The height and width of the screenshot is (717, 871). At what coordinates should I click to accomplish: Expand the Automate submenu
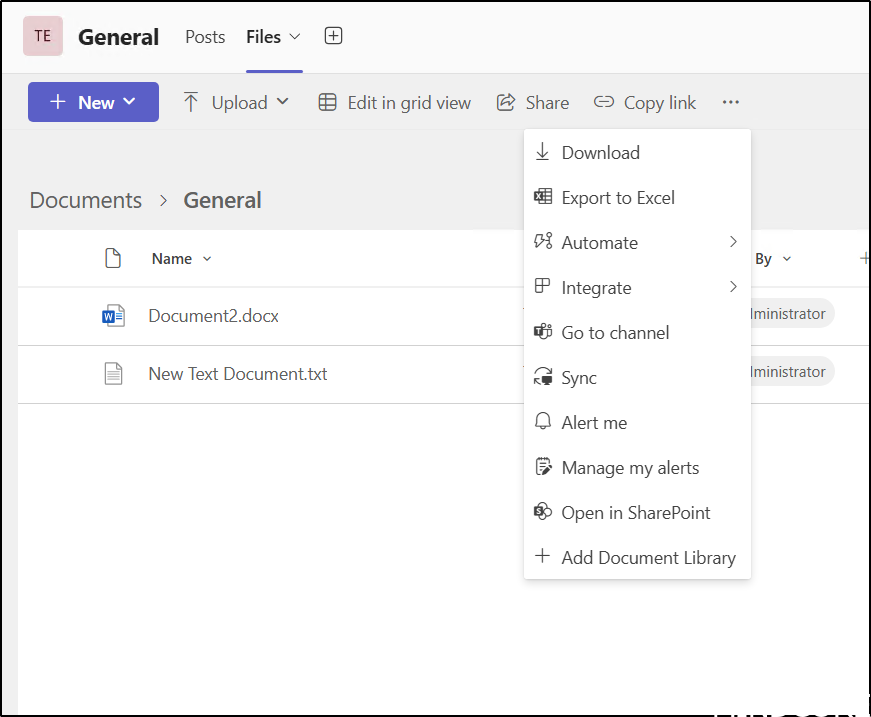coord(637,243)
